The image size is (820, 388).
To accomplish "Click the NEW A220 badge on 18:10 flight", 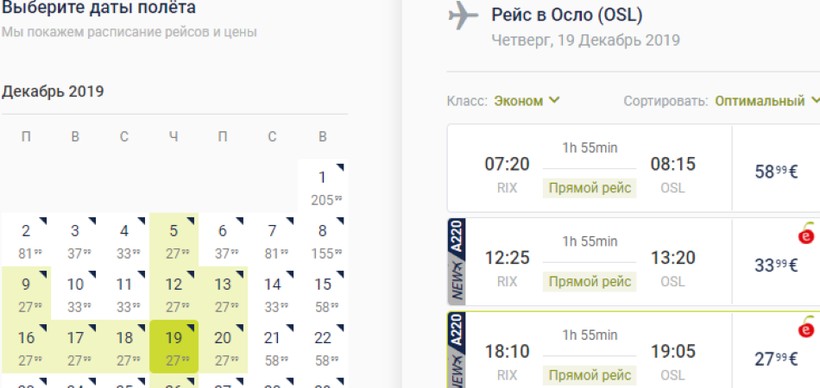I will point(457,350).
